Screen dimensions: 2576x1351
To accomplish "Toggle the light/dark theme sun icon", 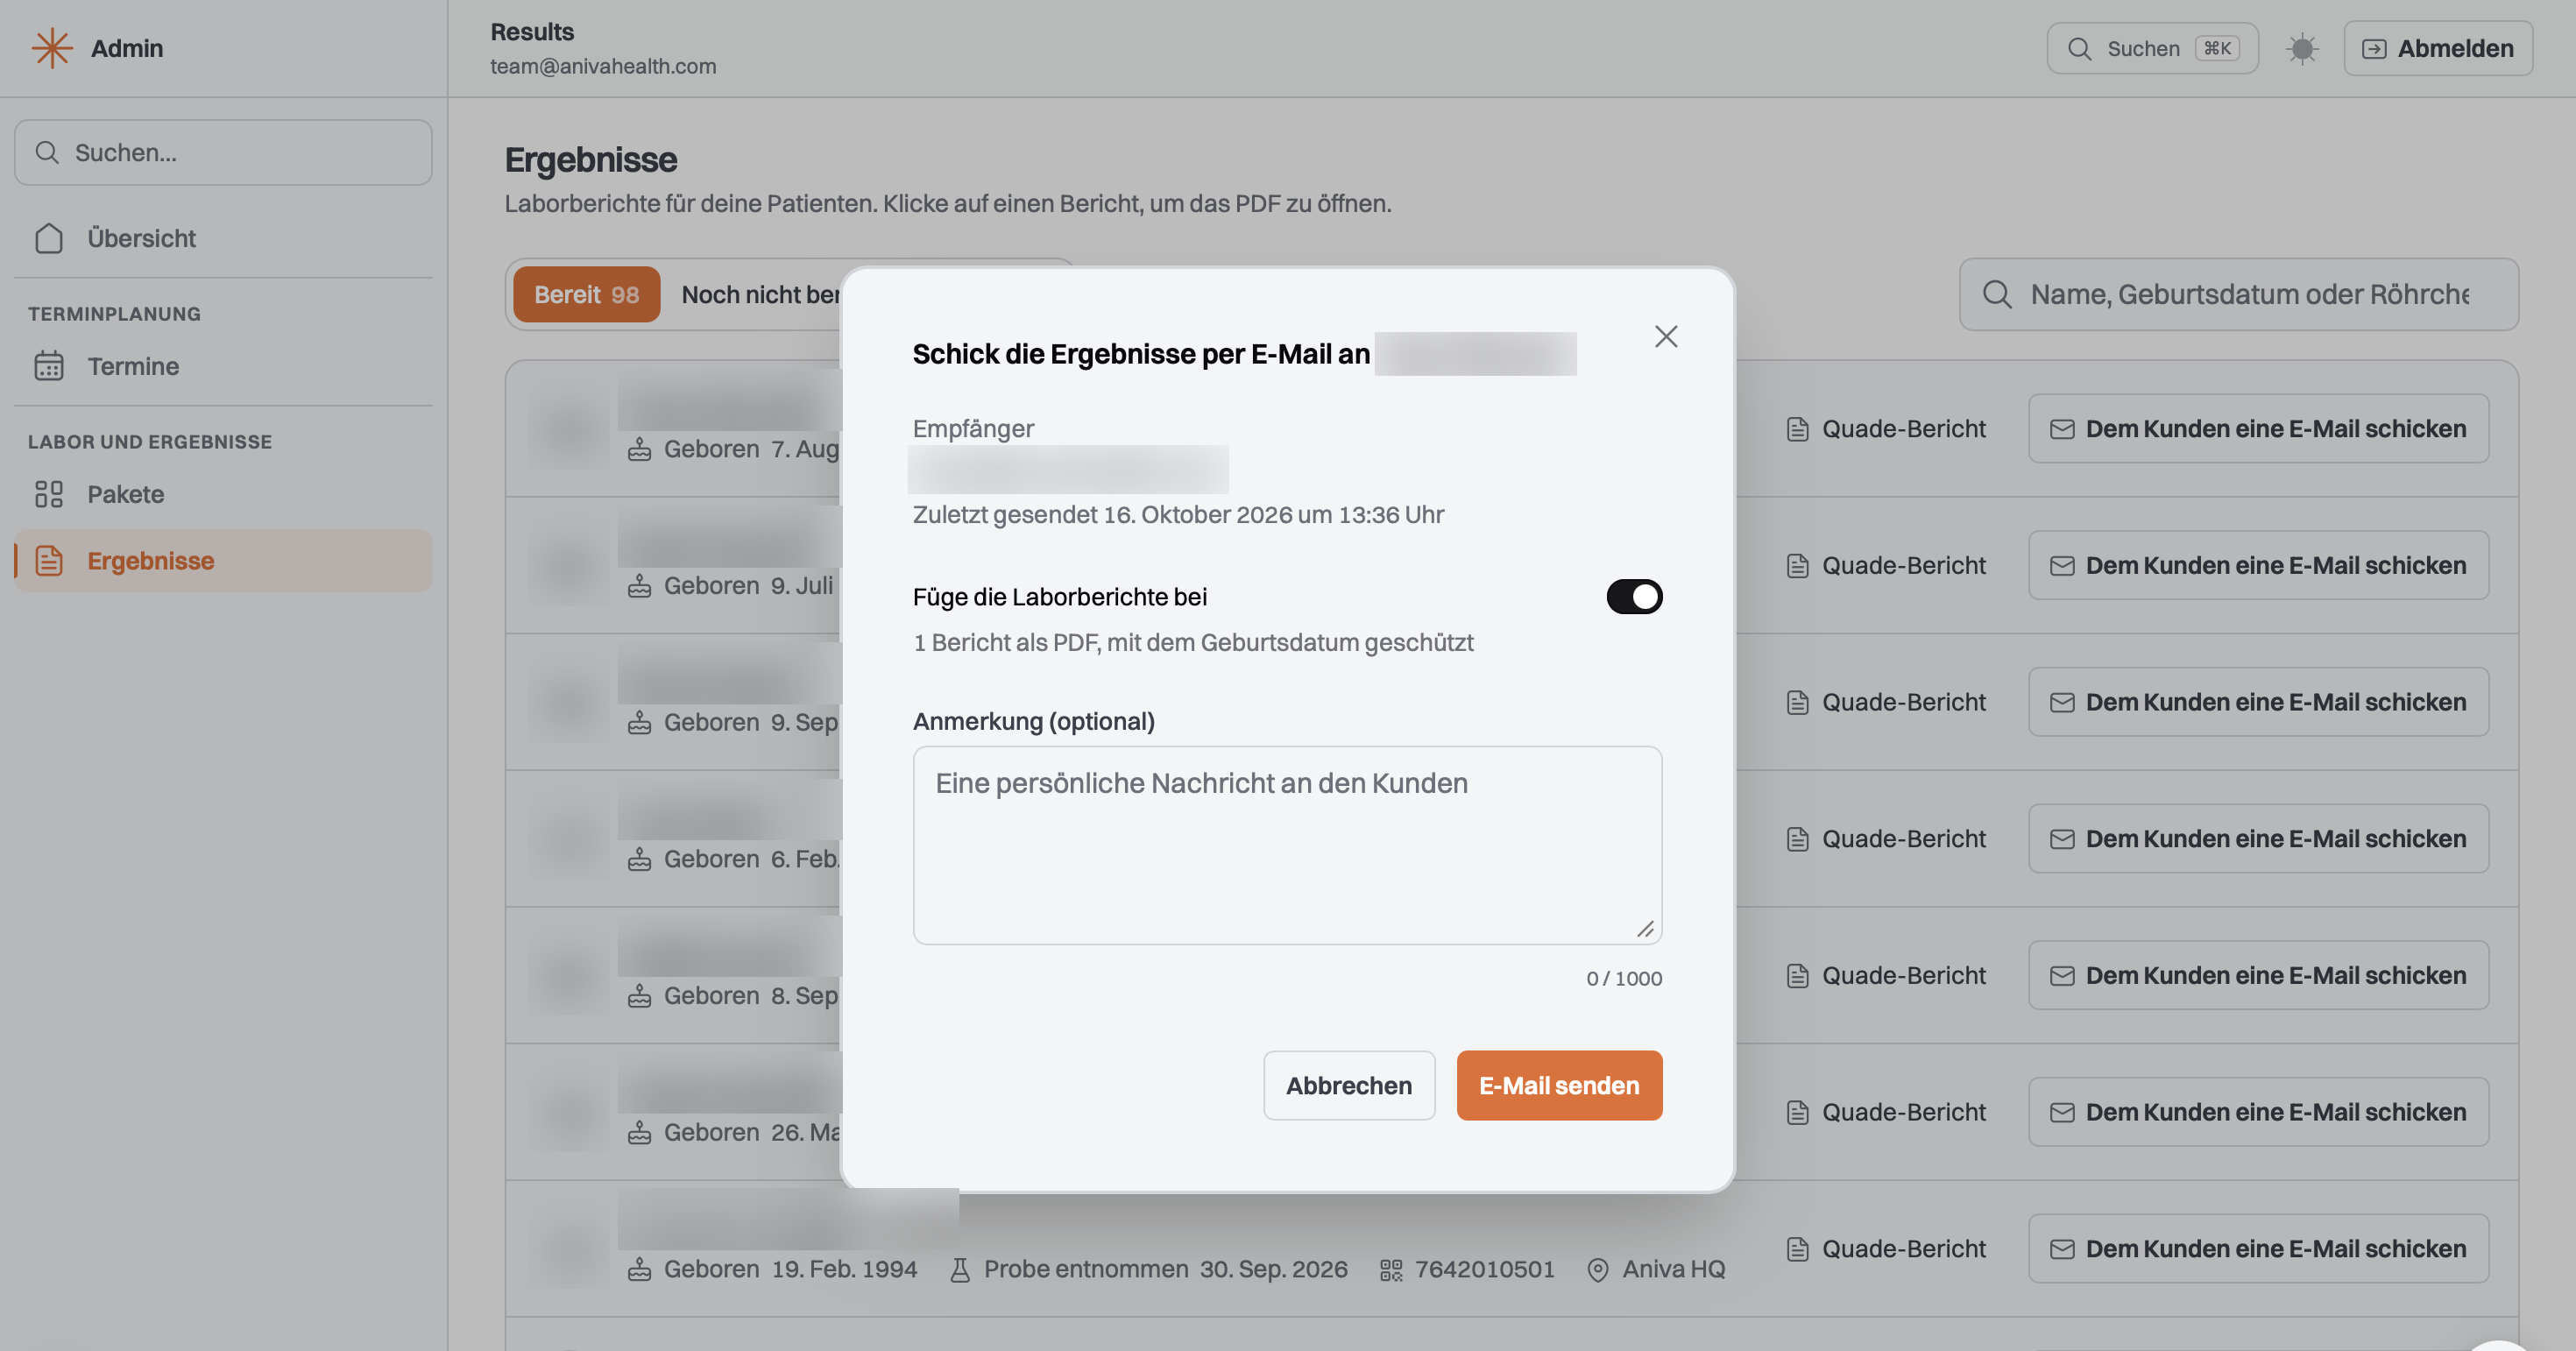I will 2301,48.
